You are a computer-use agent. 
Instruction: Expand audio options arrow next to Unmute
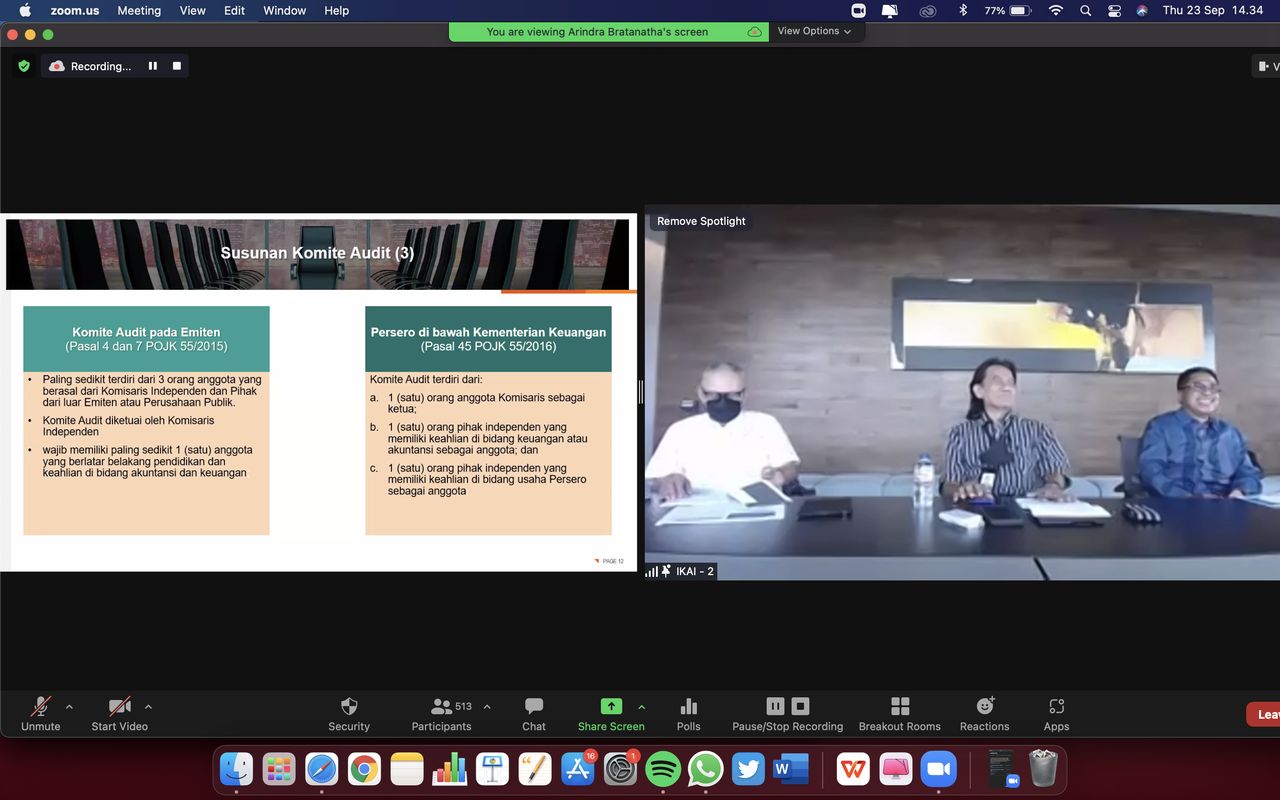click(69, 706)
